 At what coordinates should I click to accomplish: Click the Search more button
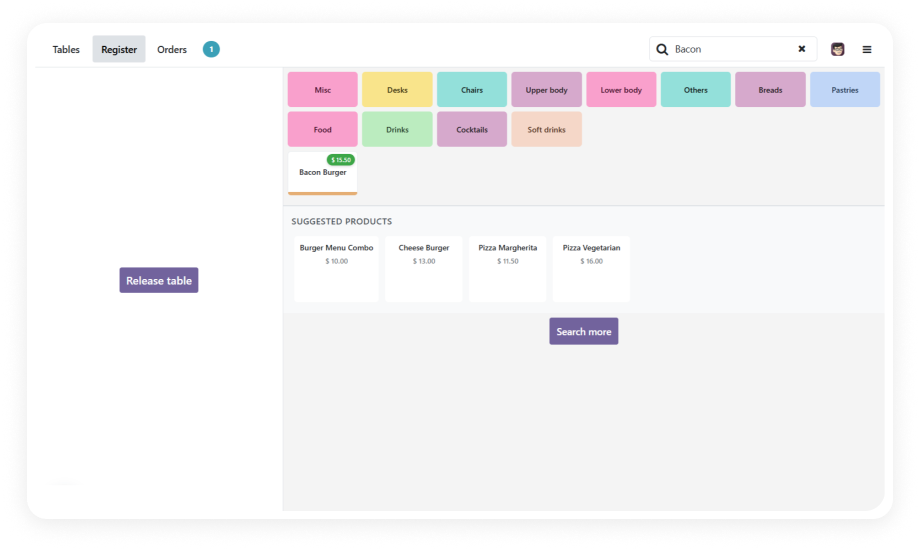pos(584,332)
